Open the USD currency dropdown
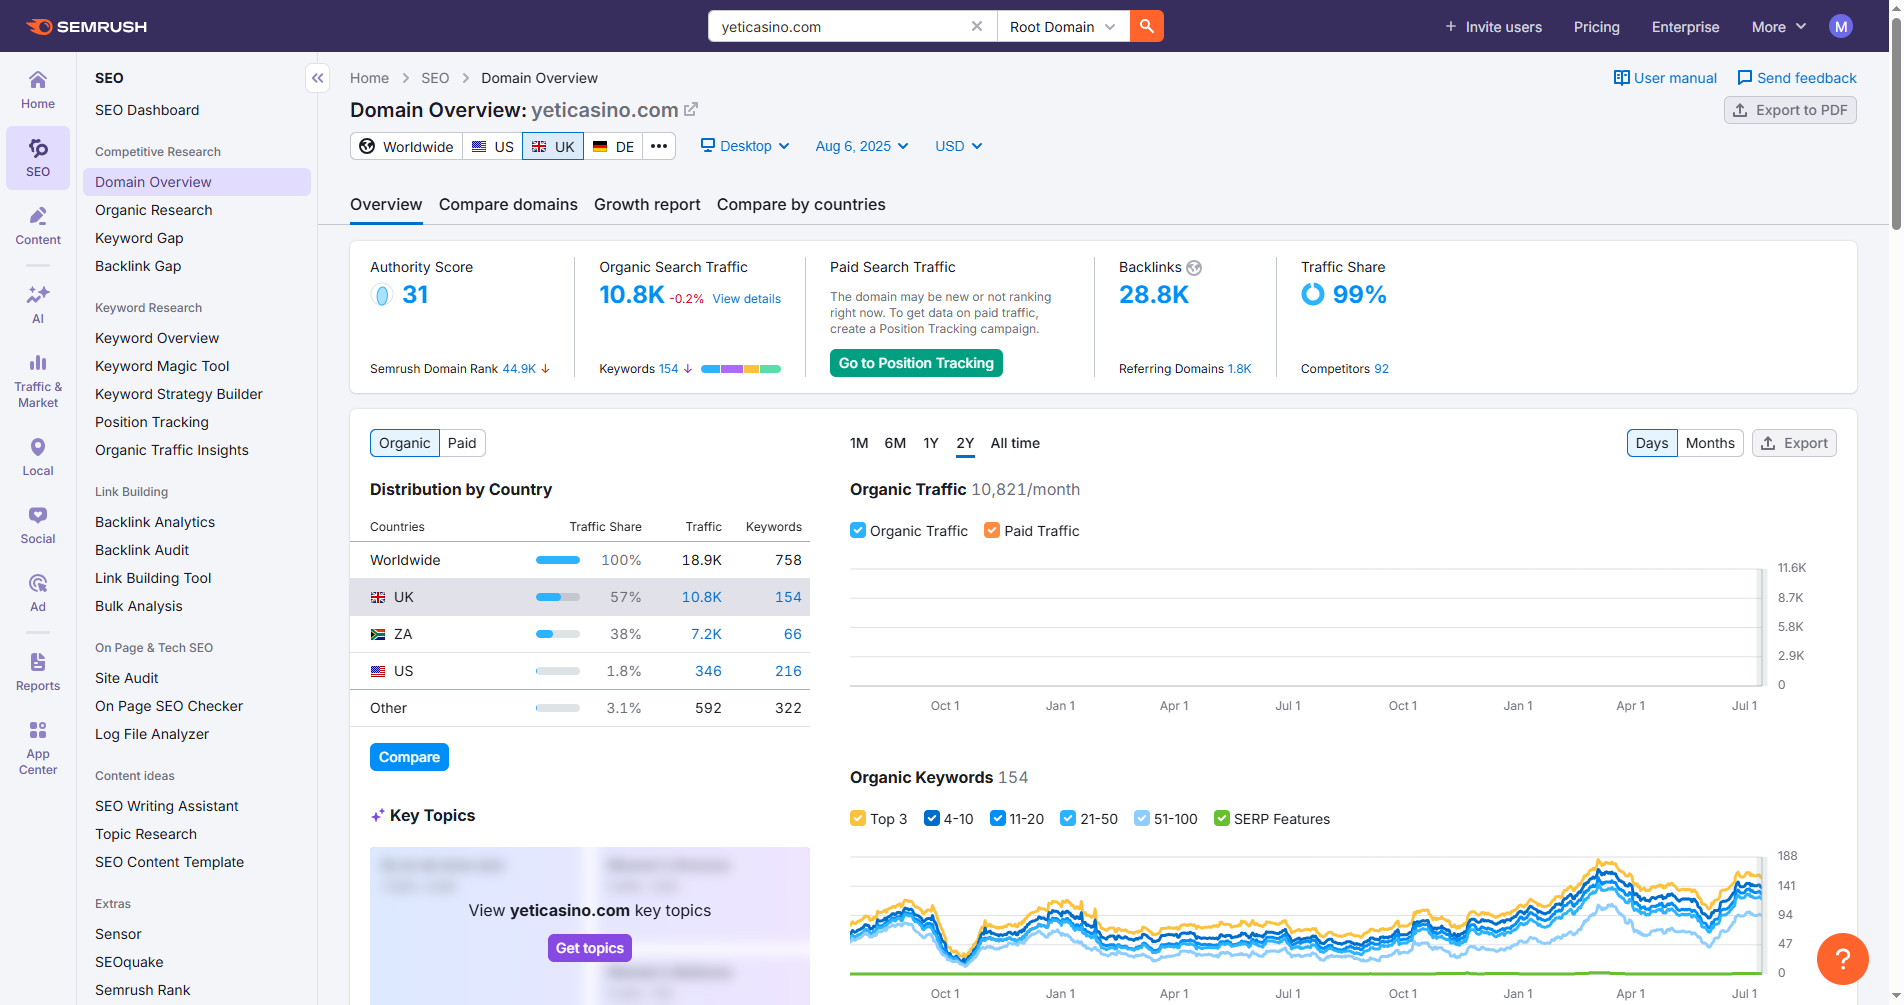This screenshot has width=1904, height=1005. click(x=958, y=146)
